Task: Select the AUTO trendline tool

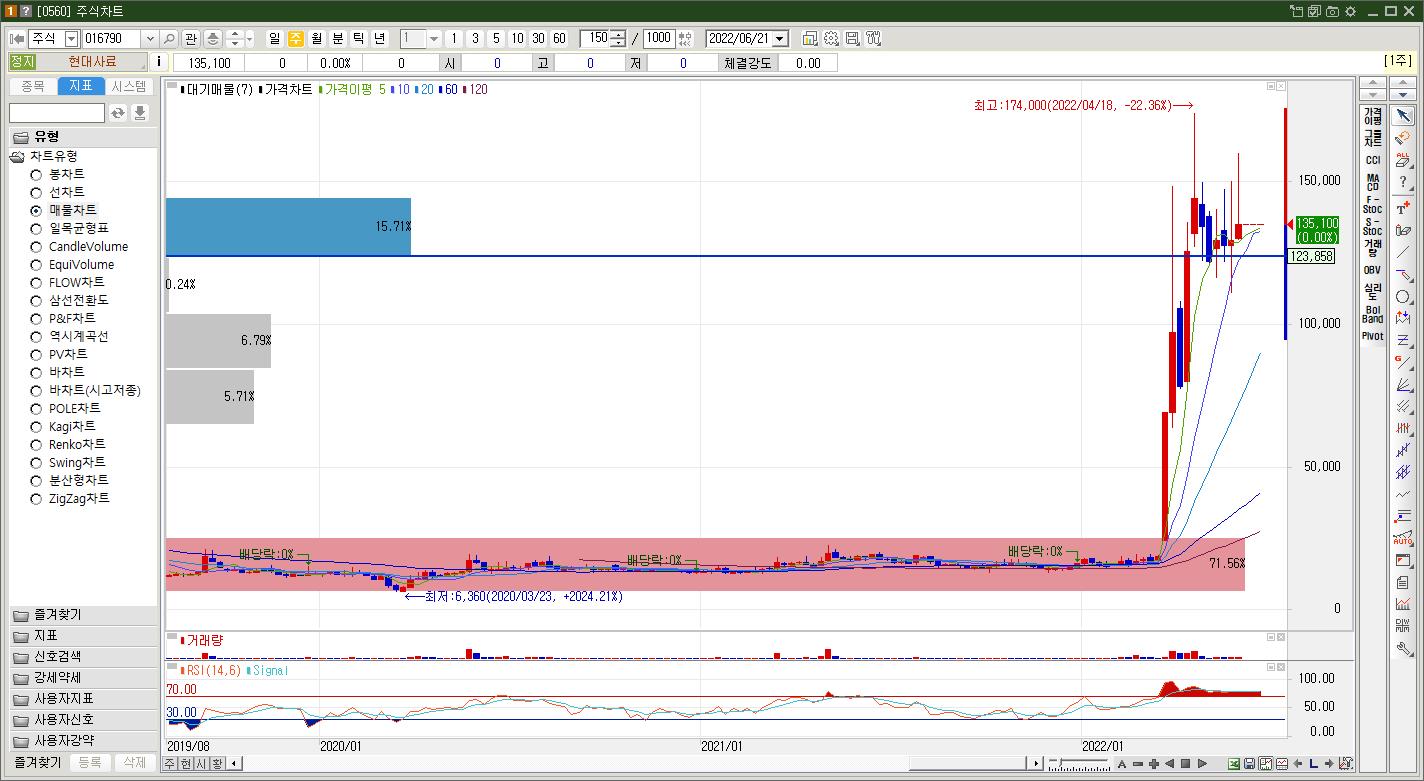Action: [1403, 539]
